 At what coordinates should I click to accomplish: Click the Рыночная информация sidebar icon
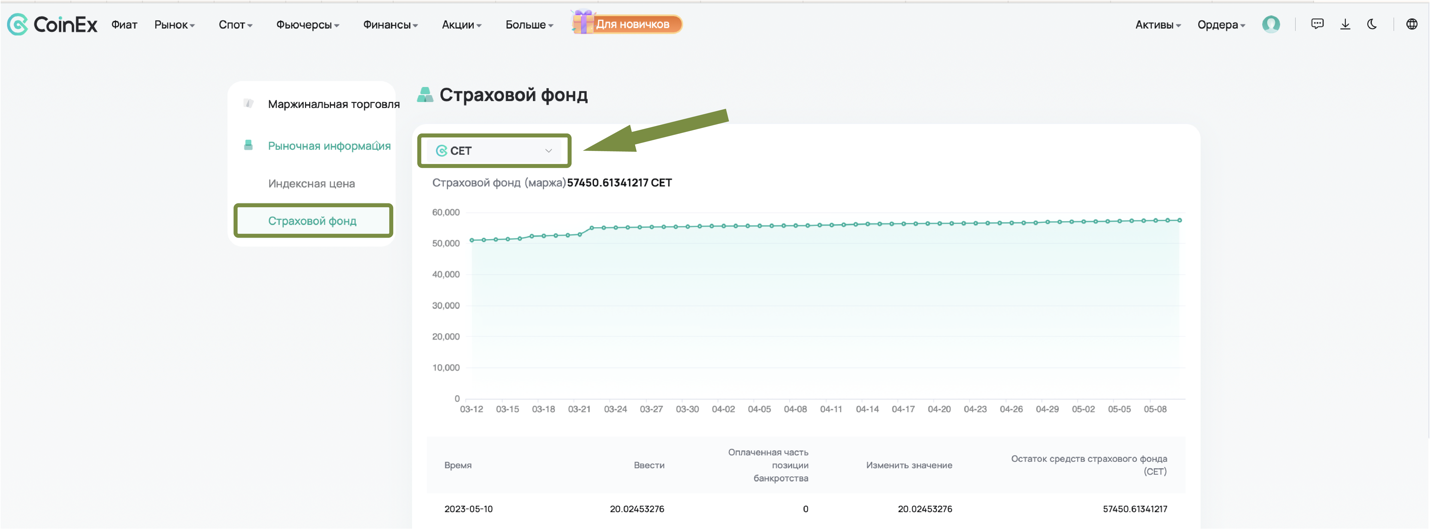tap(248, 145)
